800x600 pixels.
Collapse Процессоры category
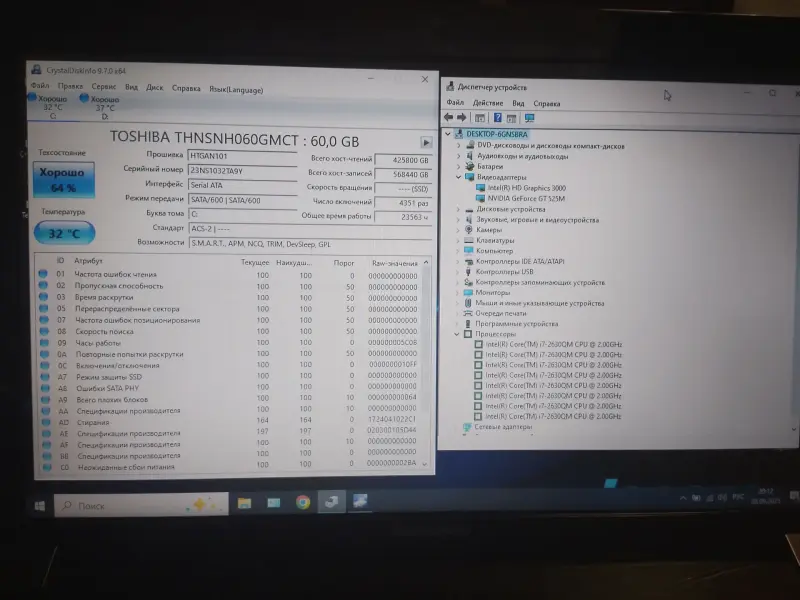(457, 334)
